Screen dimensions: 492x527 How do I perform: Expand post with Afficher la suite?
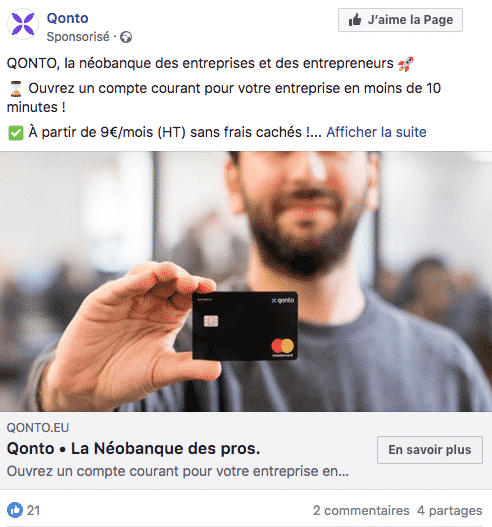(376, 132)
